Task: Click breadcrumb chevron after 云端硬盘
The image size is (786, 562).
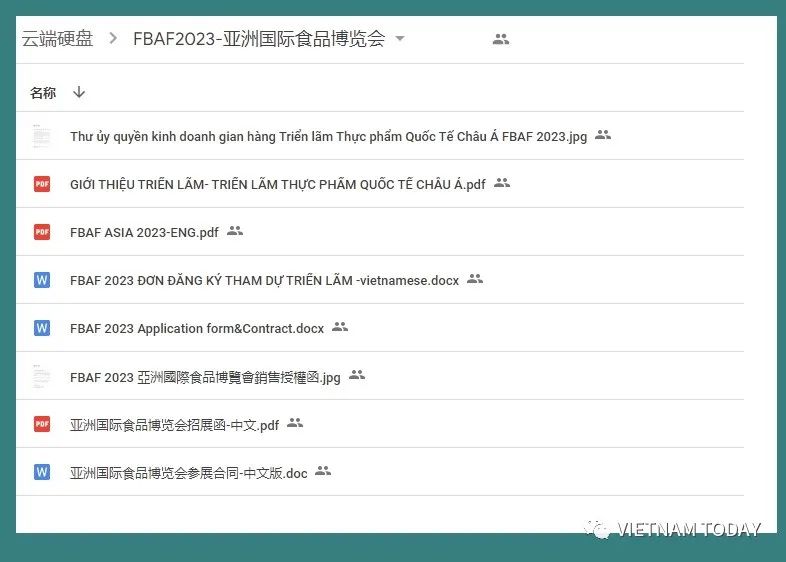Action: pyautogui.click(x=113, y=39)
